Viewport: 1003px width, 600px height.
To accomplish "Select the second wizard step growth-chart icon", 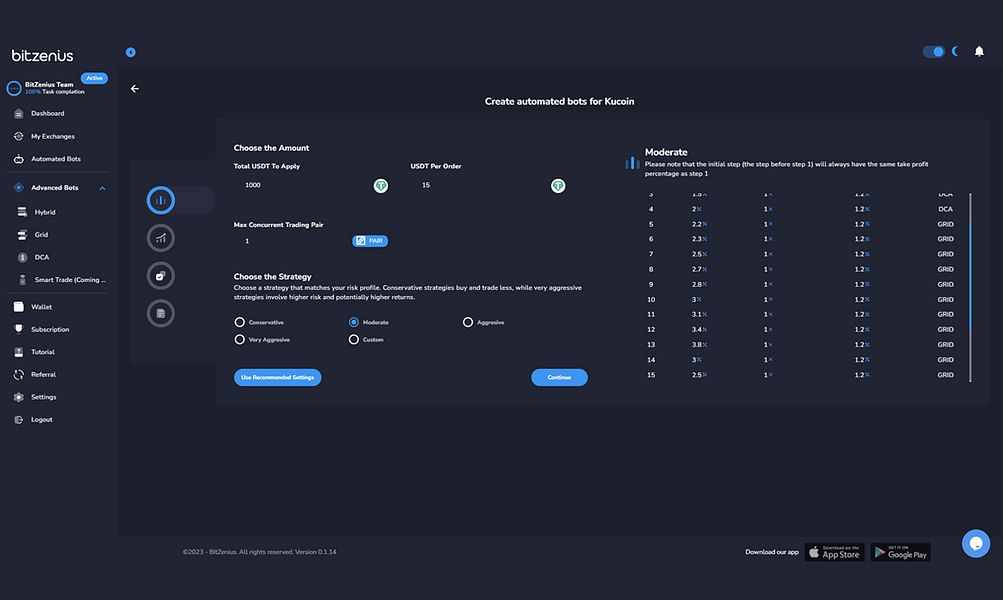I will tap(161, 238).
